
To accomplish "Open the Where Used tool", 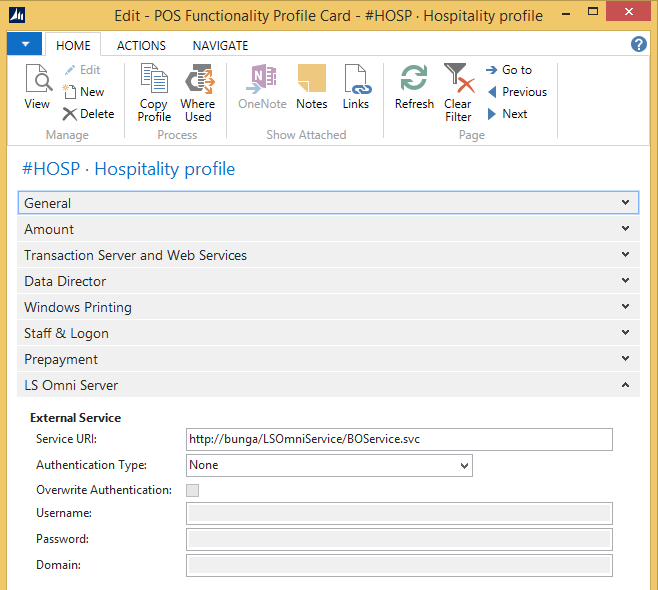I will 198,92.
